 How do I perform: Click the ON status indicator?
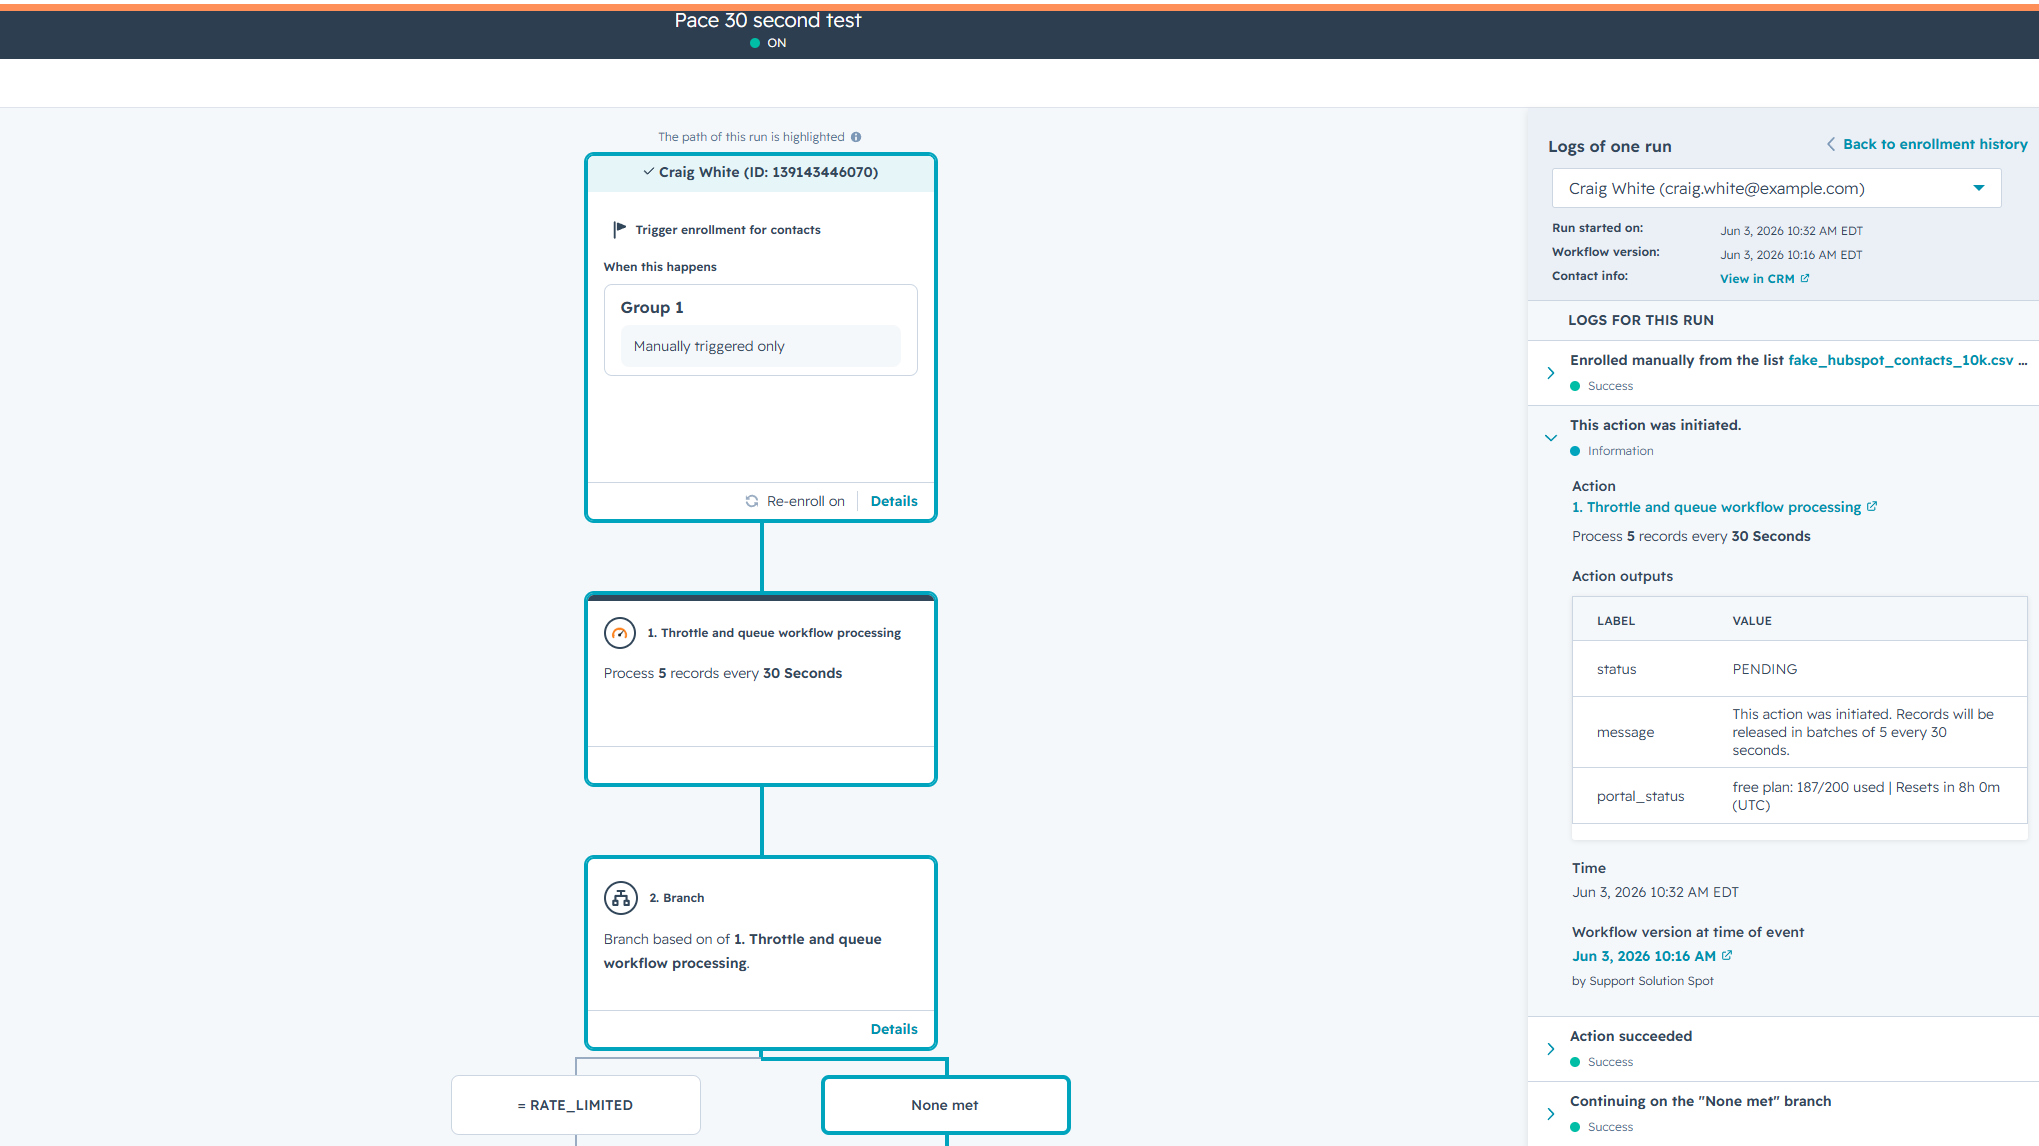tap(768, 43)
